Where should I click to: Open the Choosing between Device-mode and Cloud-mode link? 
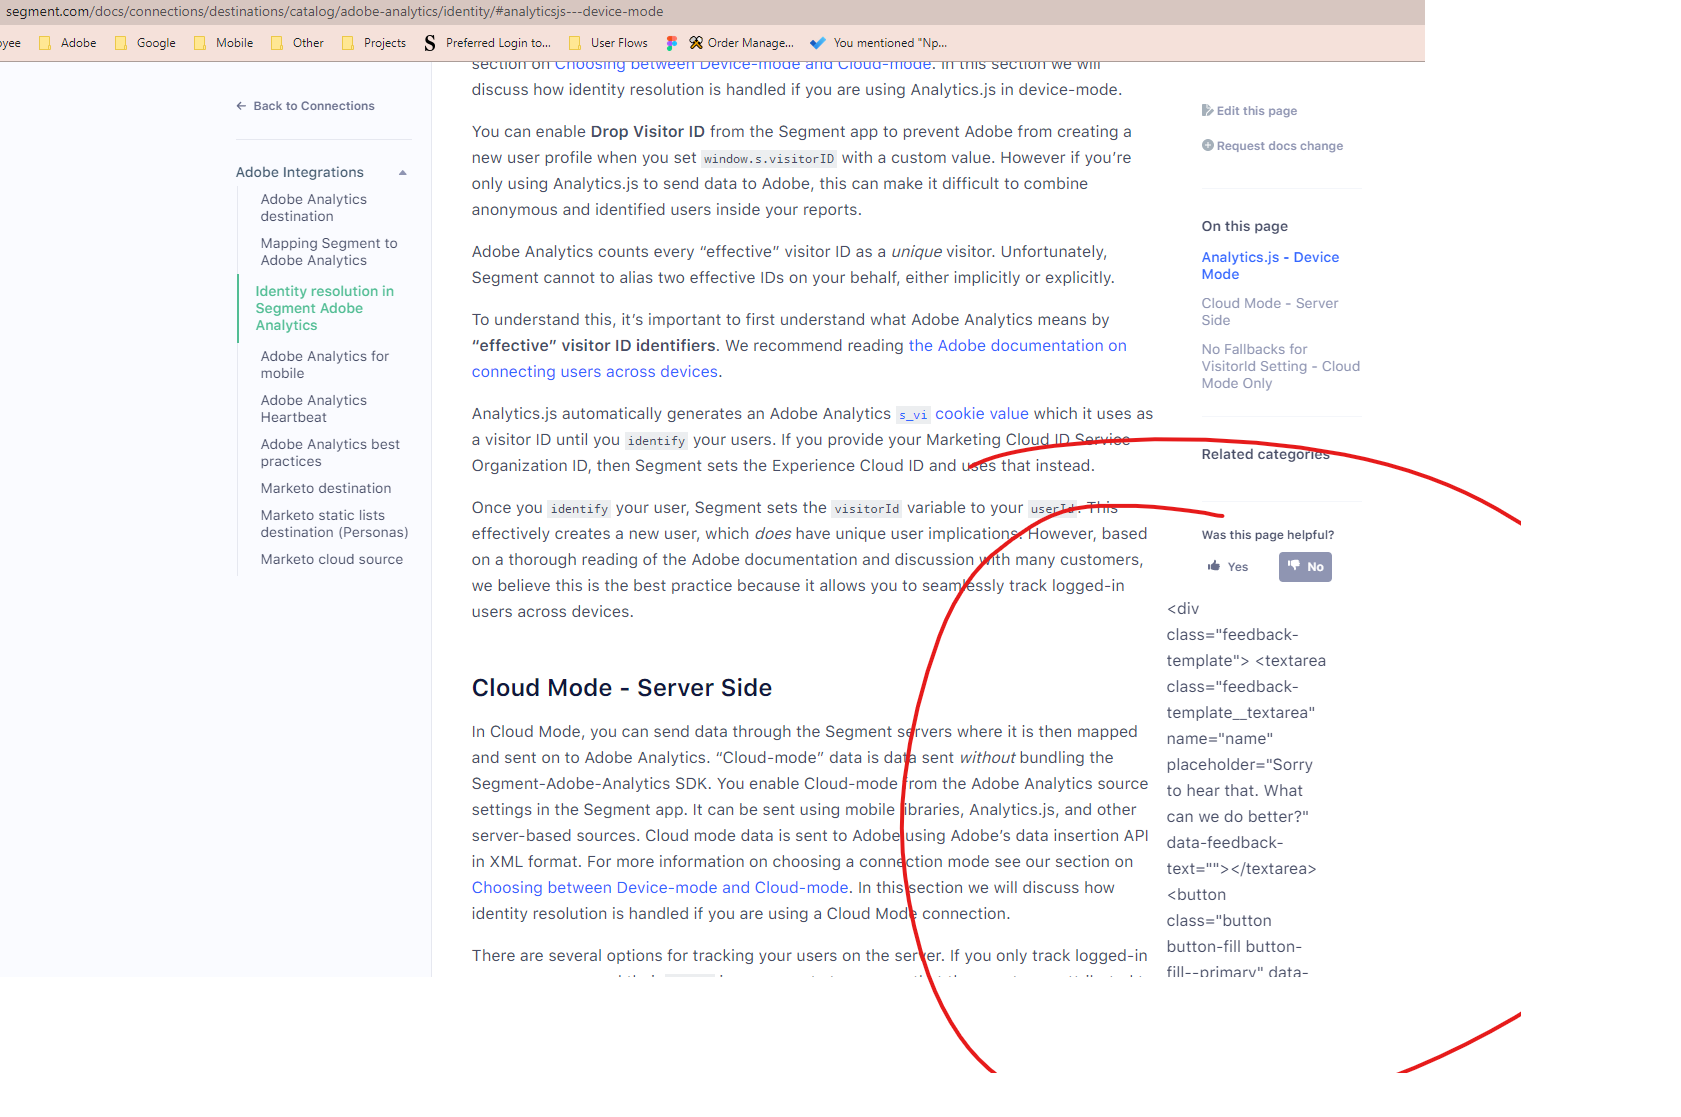click(659, 887)
